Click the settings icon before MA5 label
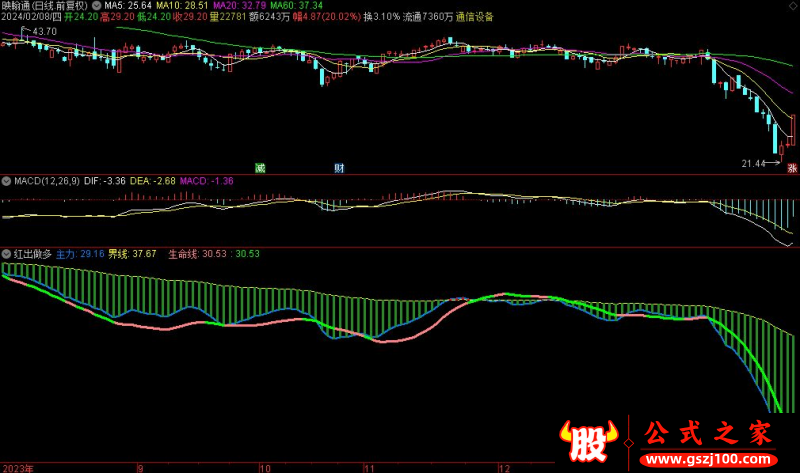The image size is (800, 473). click(96, 5)
